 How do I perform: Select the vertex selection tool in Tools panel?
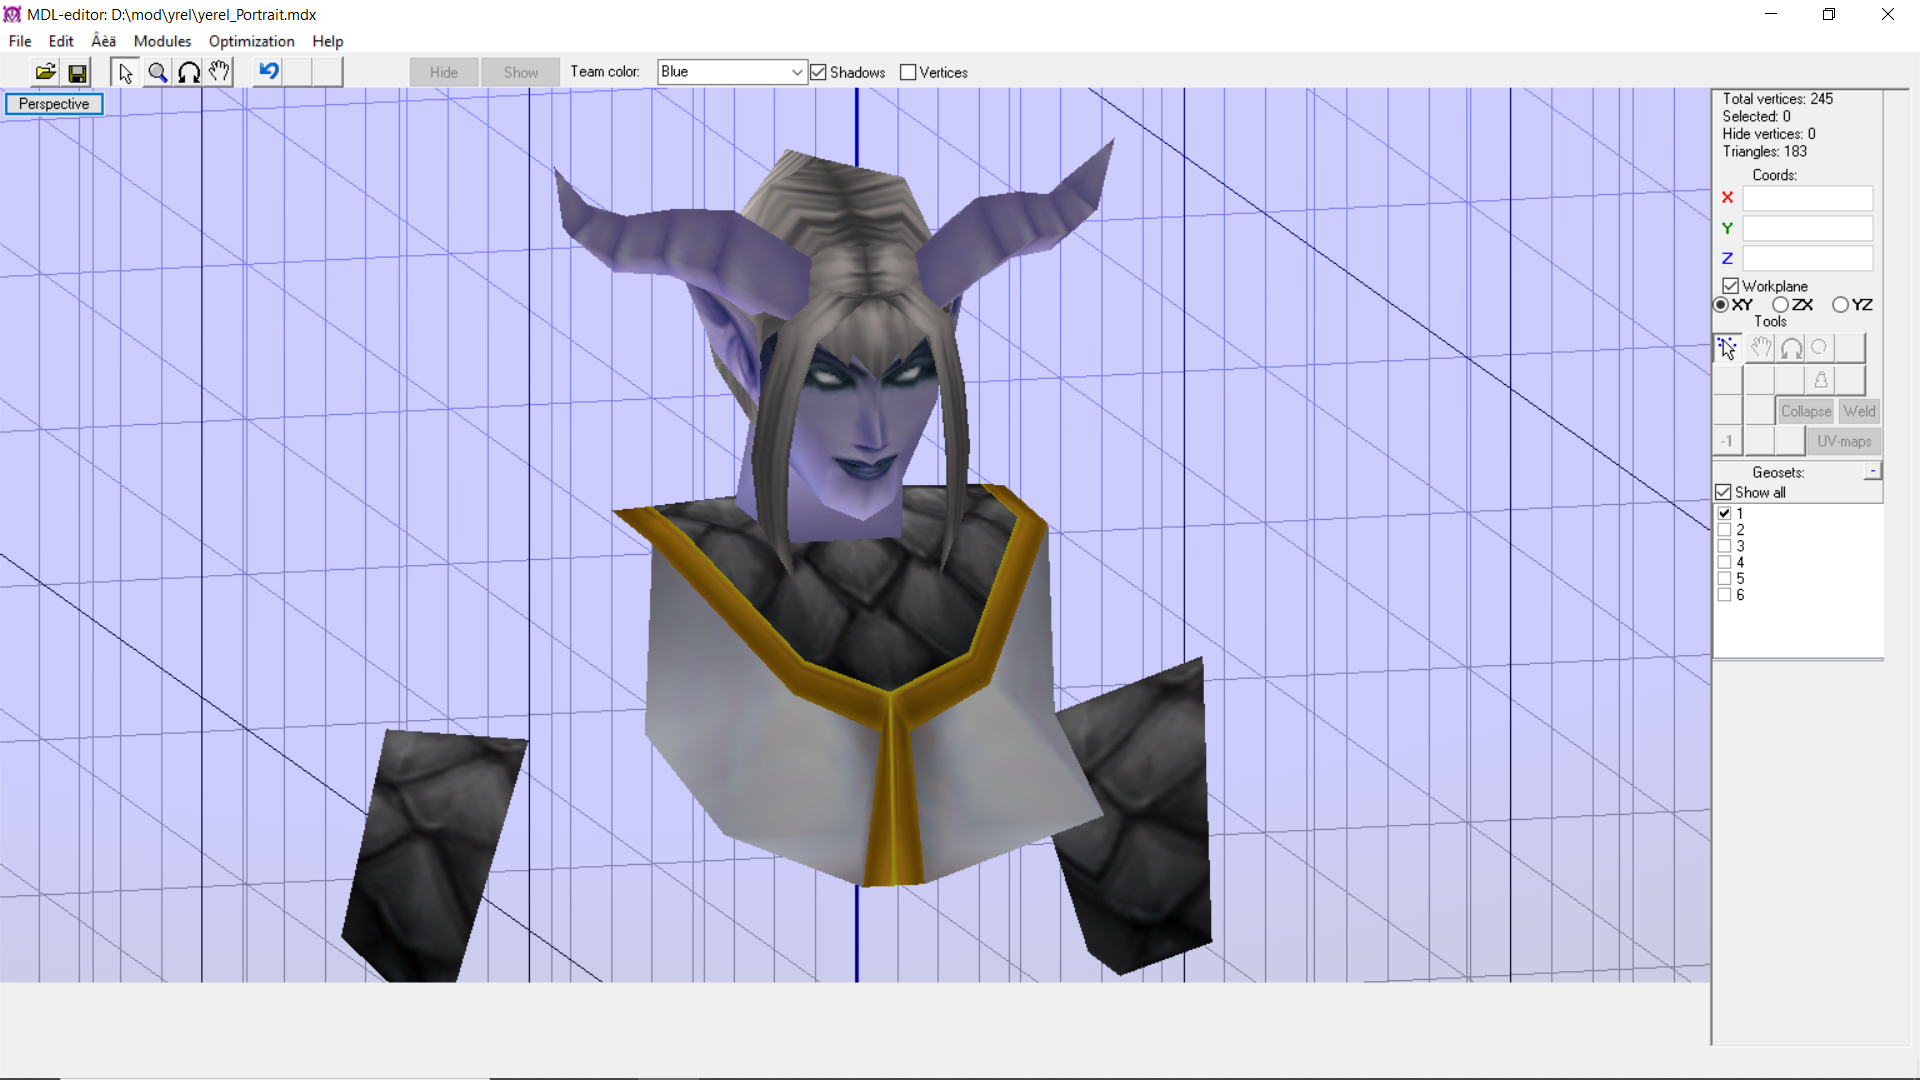(x=1727, y=348)
